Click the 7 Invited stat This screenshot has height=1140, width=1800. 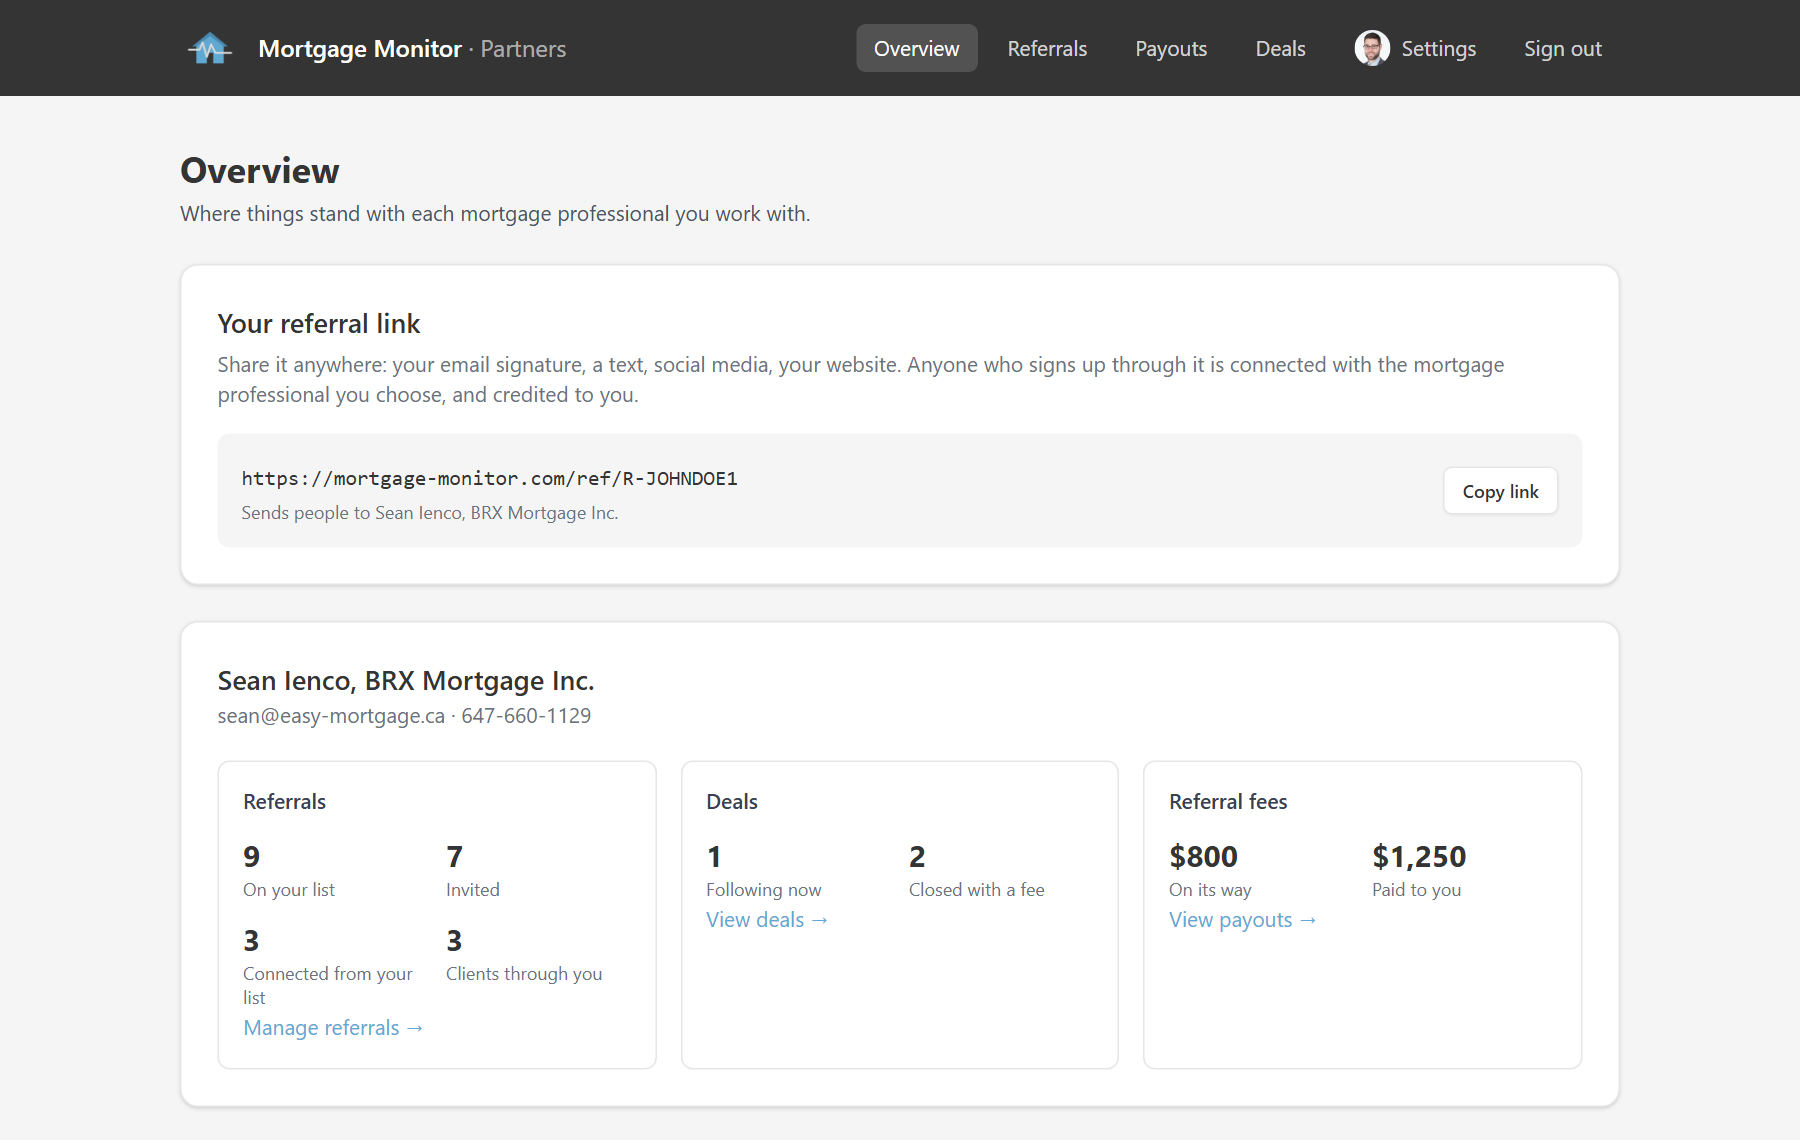click(x=473, y=871)
